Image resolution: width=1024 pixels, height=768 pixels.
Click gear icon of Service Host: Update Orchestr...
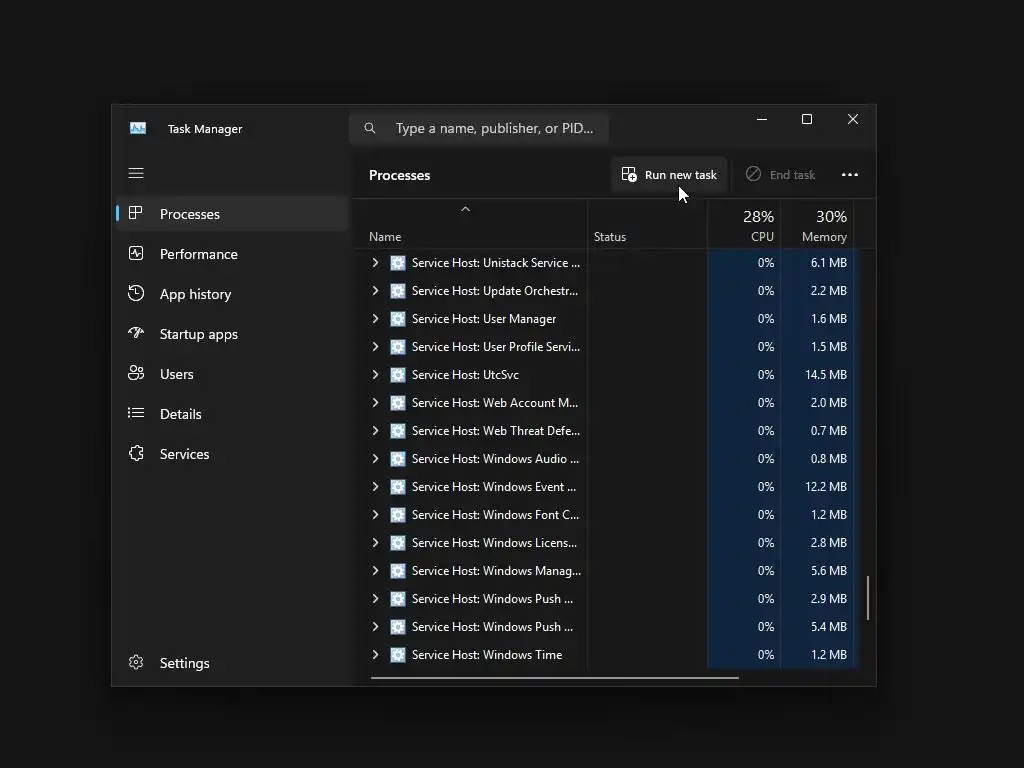398,291
